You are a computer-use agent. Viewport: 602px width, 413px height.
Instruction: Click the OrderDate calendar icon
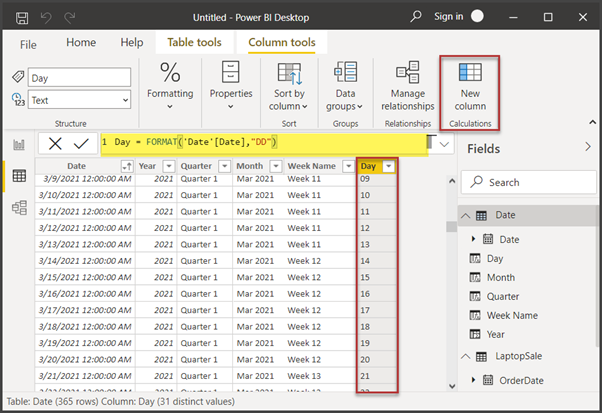click(488, 380)
